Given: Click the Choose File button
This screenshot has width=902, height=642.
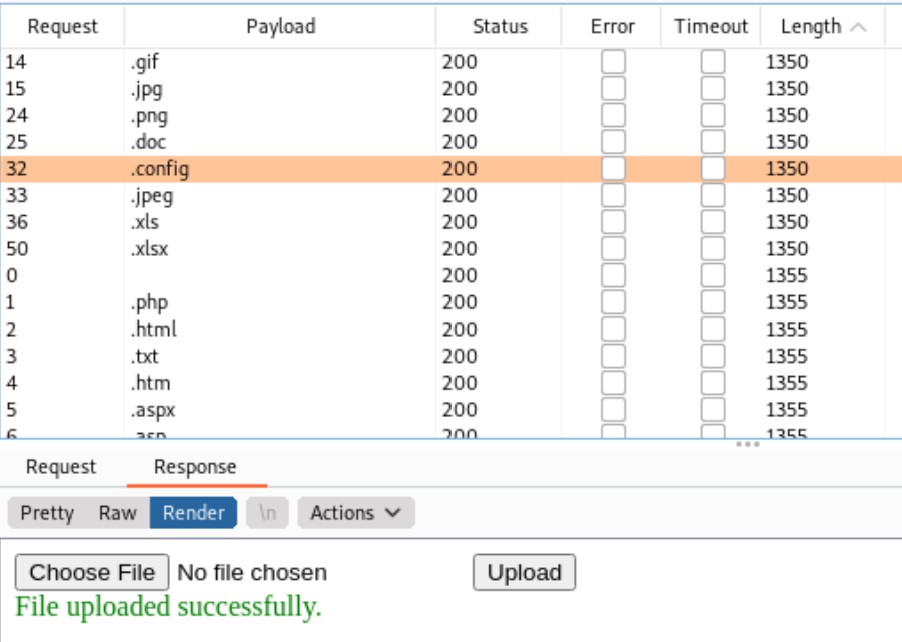Looking at the screenshot, I should click(x=92, y=573).
